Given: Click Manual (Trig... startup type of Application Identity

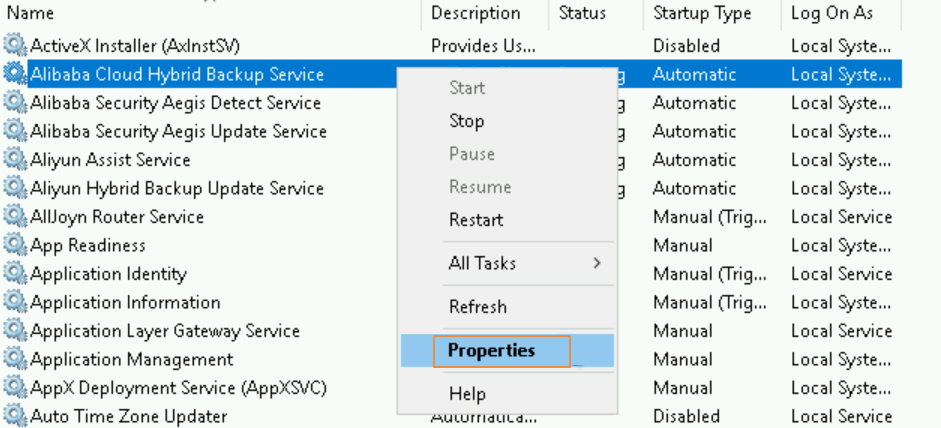Looking at the screenshot, I should point(710,274).
